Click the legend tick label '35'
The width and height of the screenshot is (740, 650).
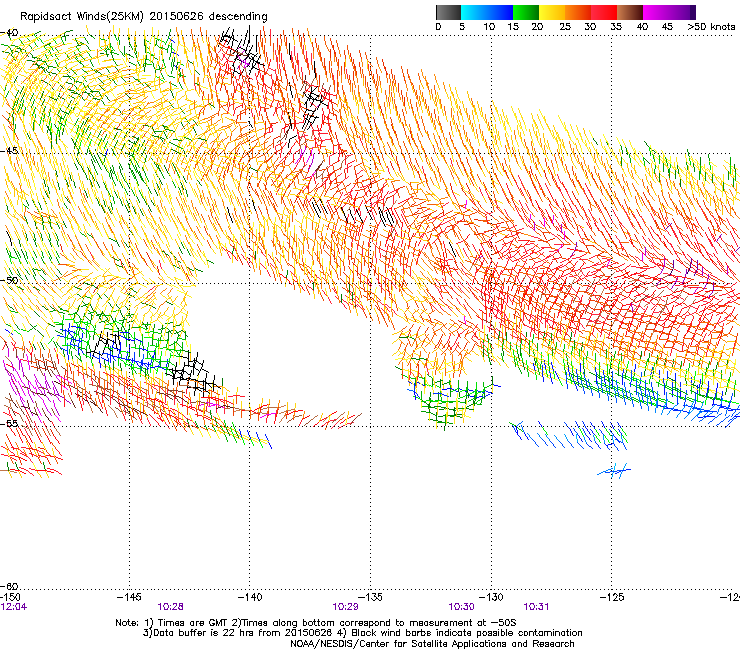(616, 27)
